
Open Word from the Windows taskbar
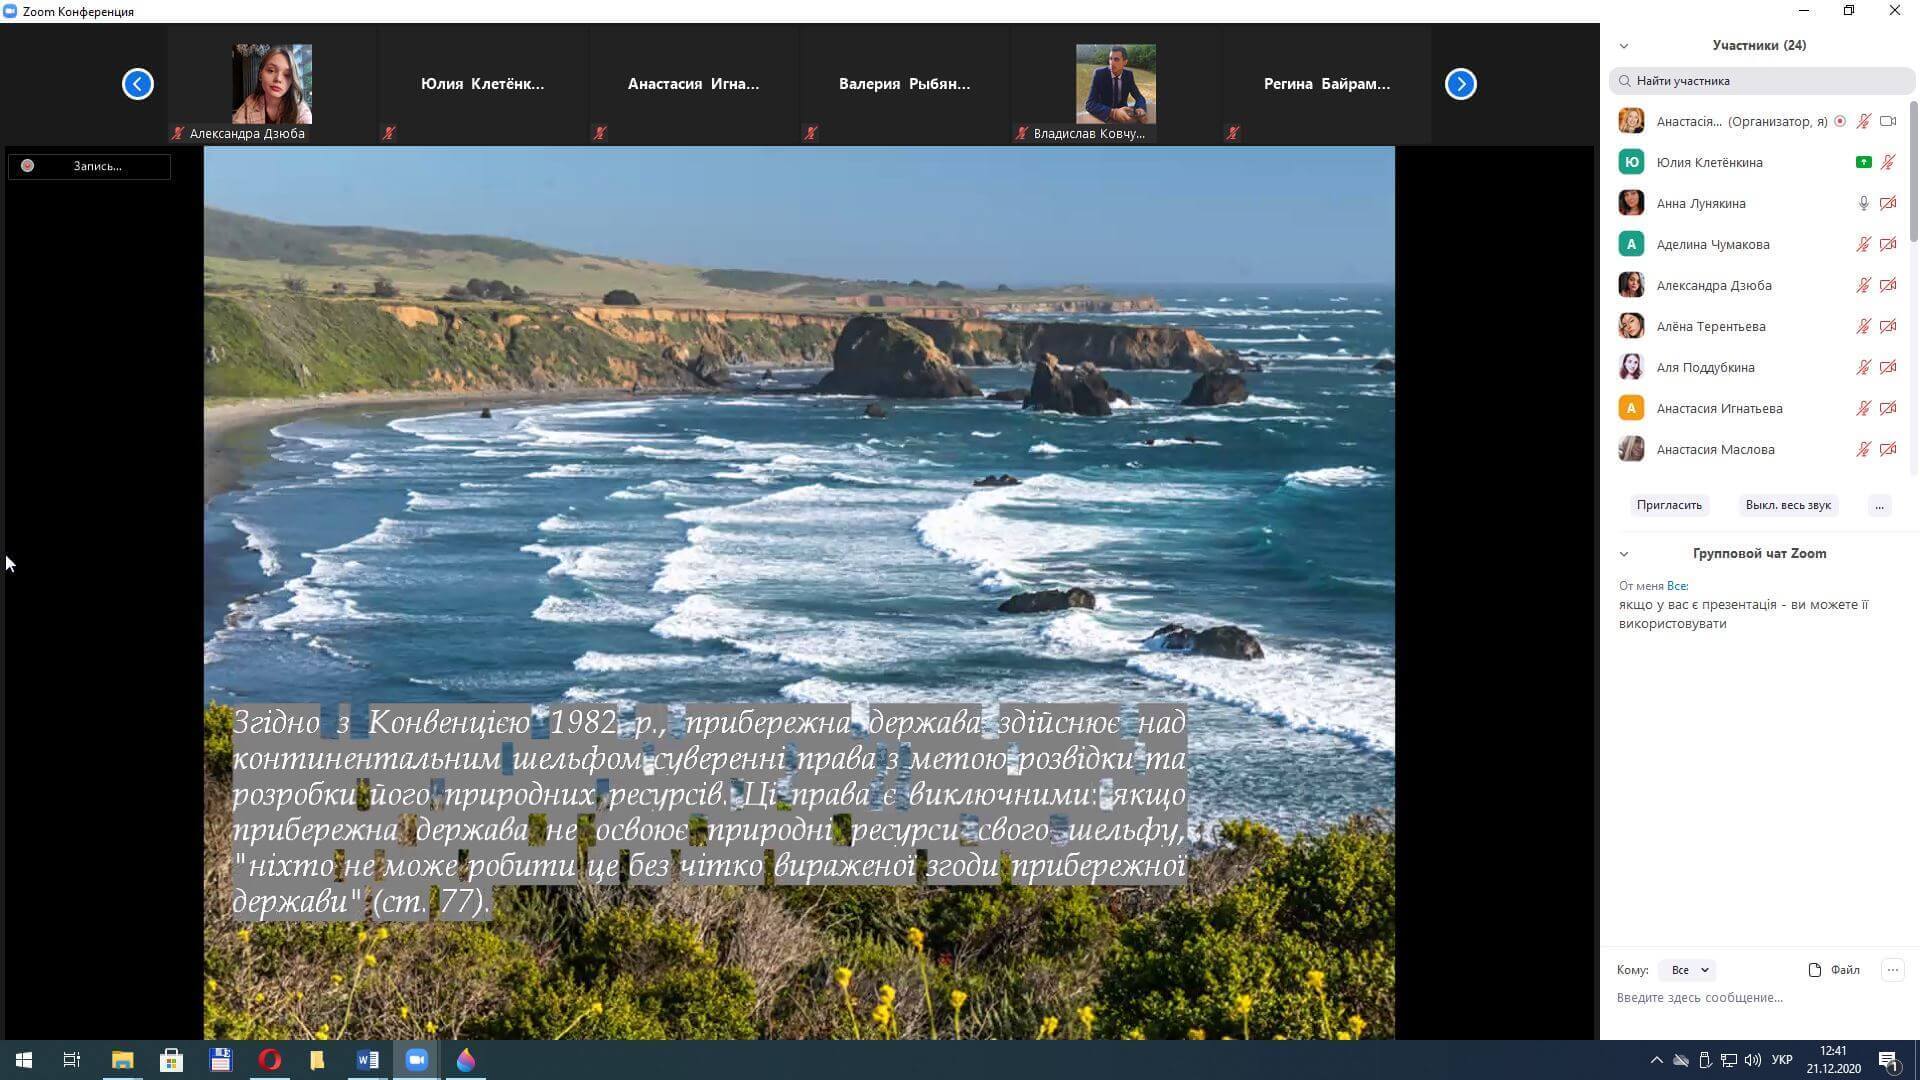367,1060
